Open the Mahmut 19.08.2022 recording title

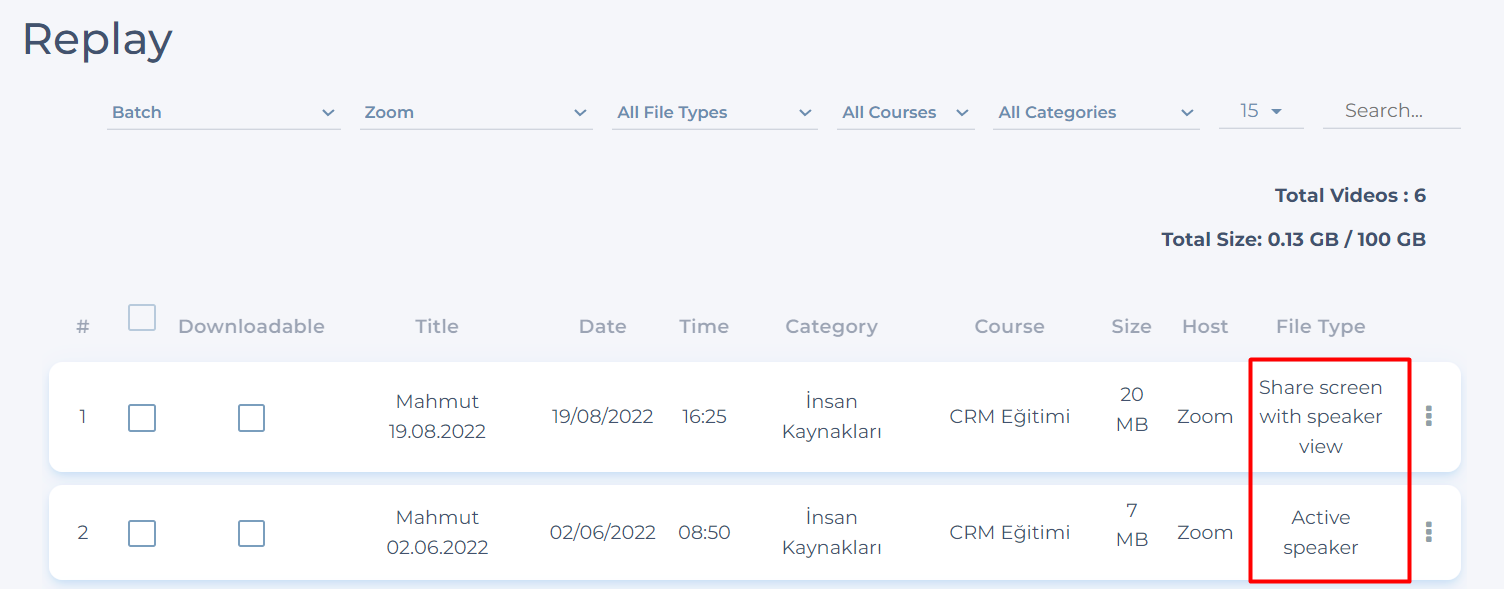click(x=437, y=416)
